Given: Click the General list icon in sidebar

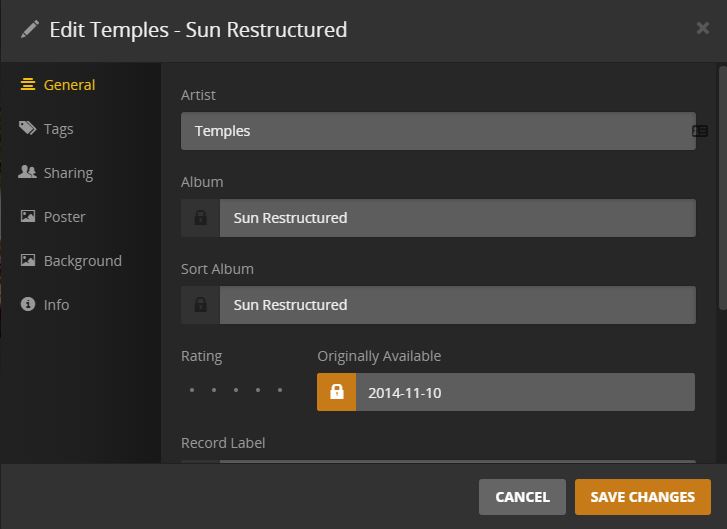Looking at the screenshot, I should pyautogui.click(x=28, y=85).
